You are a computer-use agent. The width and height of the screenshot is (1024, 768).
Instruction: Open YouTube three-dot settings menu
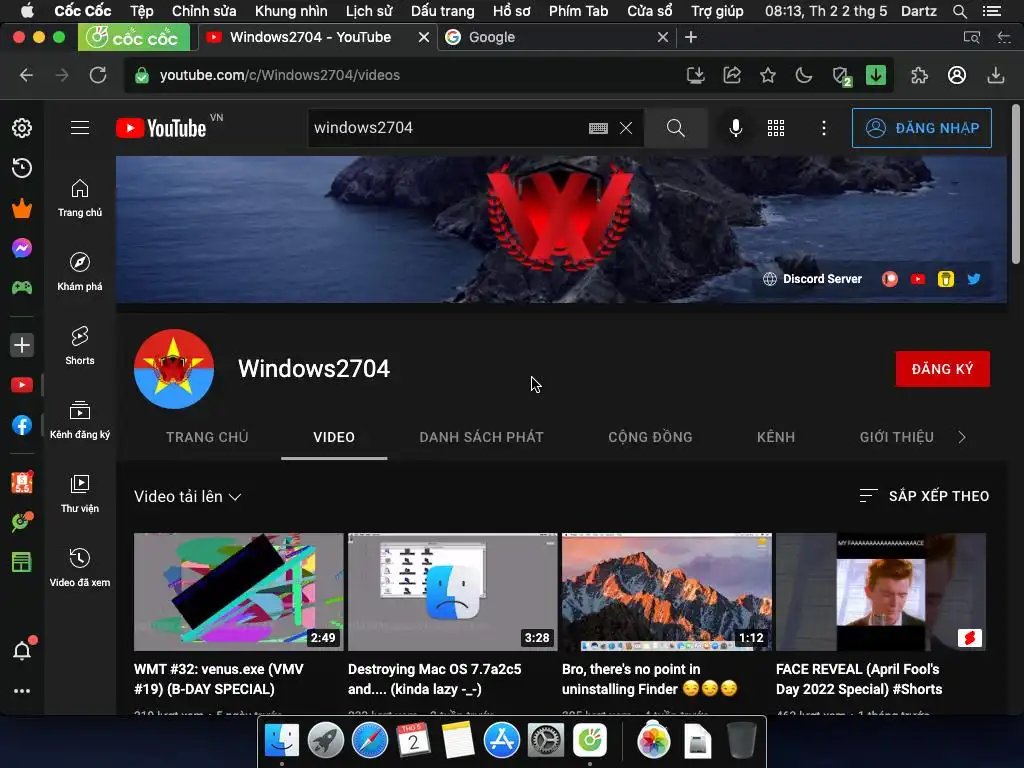pos(824,128)
